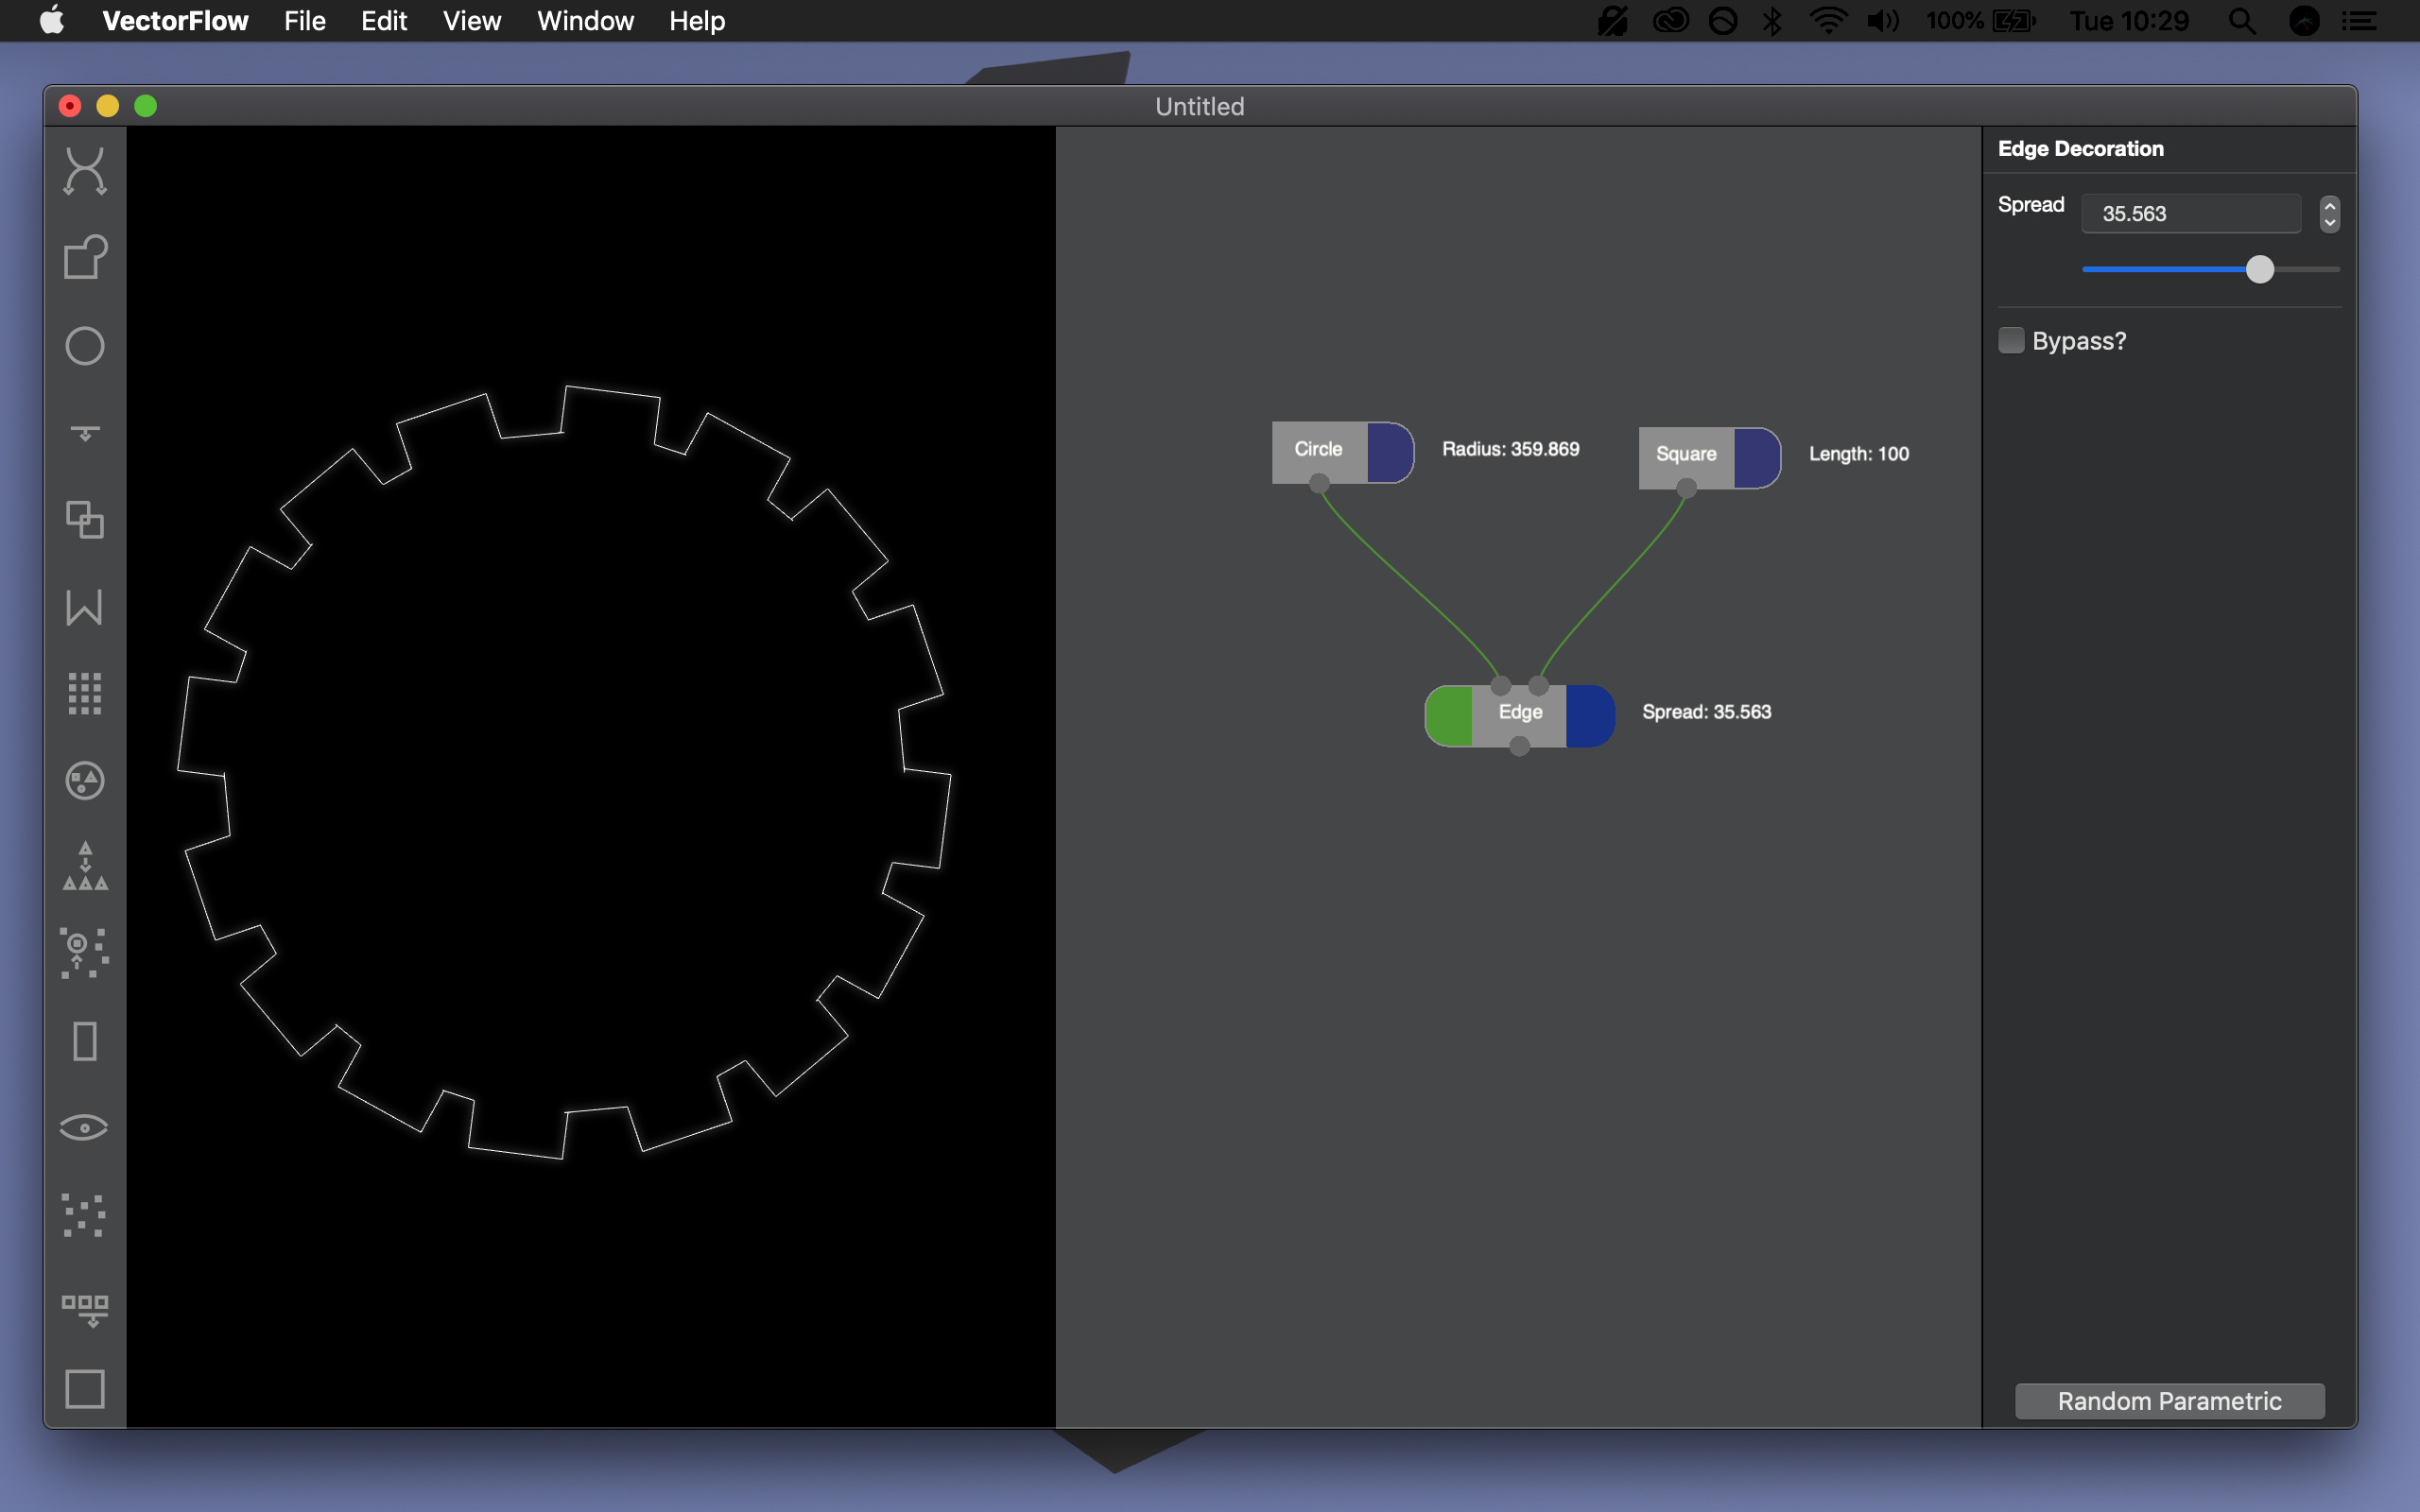Click the overlapping squares boolean icon
2420x1512 pixels.
pyautogui.click(x=84, y=520)
